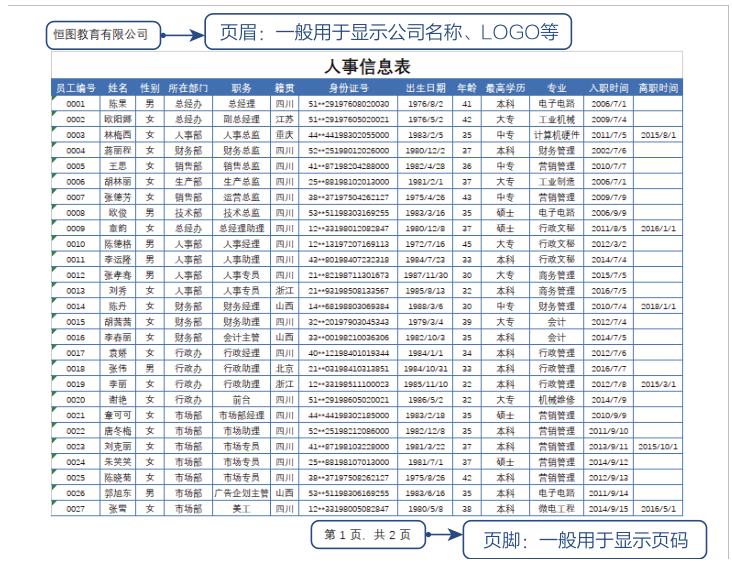
Task: Click the job cell '运营总监'
Action: pyautogui.click(x=241, y=197)
